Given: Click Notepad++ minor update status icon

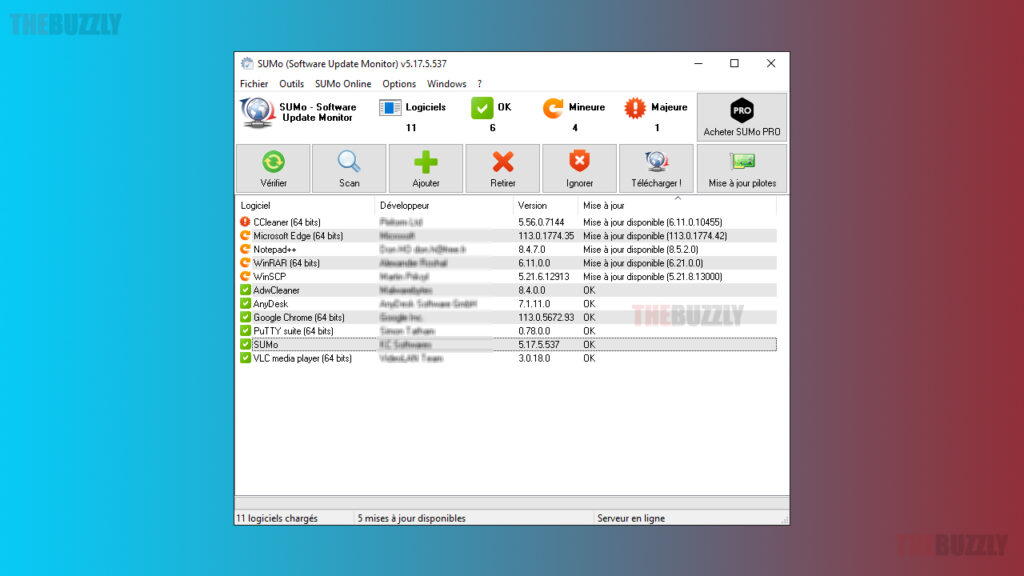Looking at the screenshot, I should [x=245, y=249].
